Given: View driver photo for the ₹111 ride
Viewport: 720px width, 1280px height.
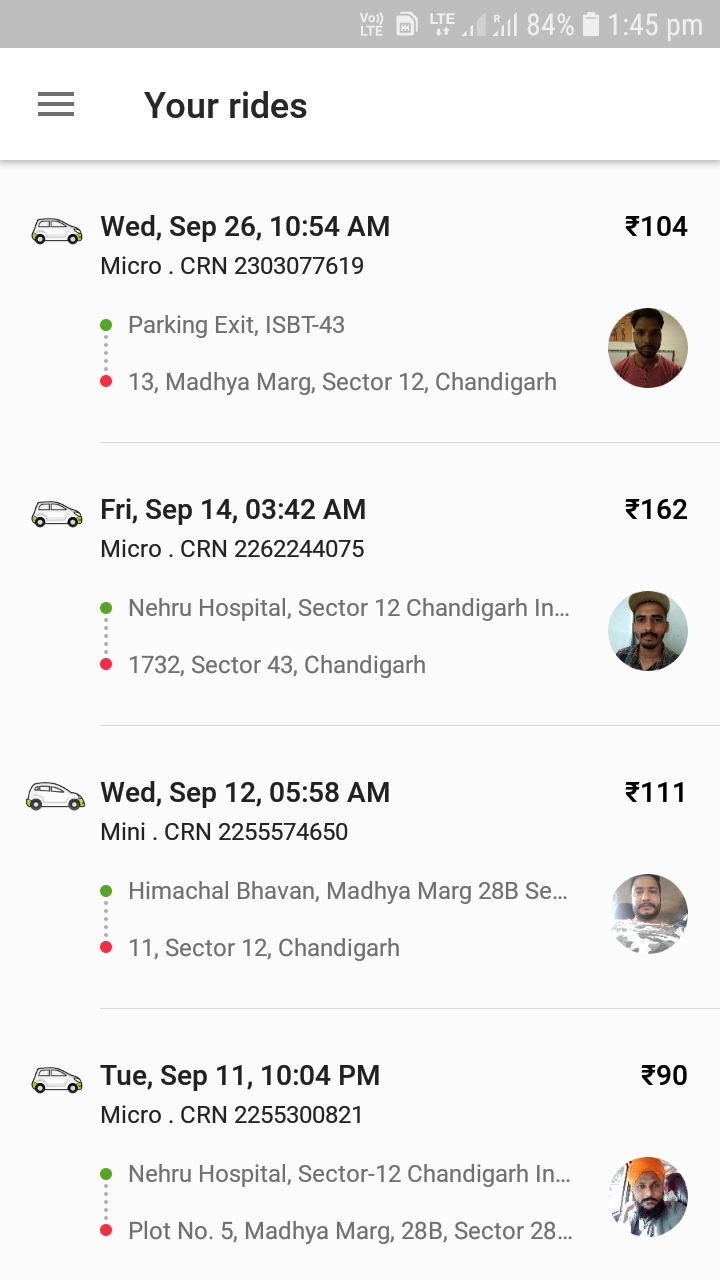Looking at the screenshot, I should click(647, 914).
